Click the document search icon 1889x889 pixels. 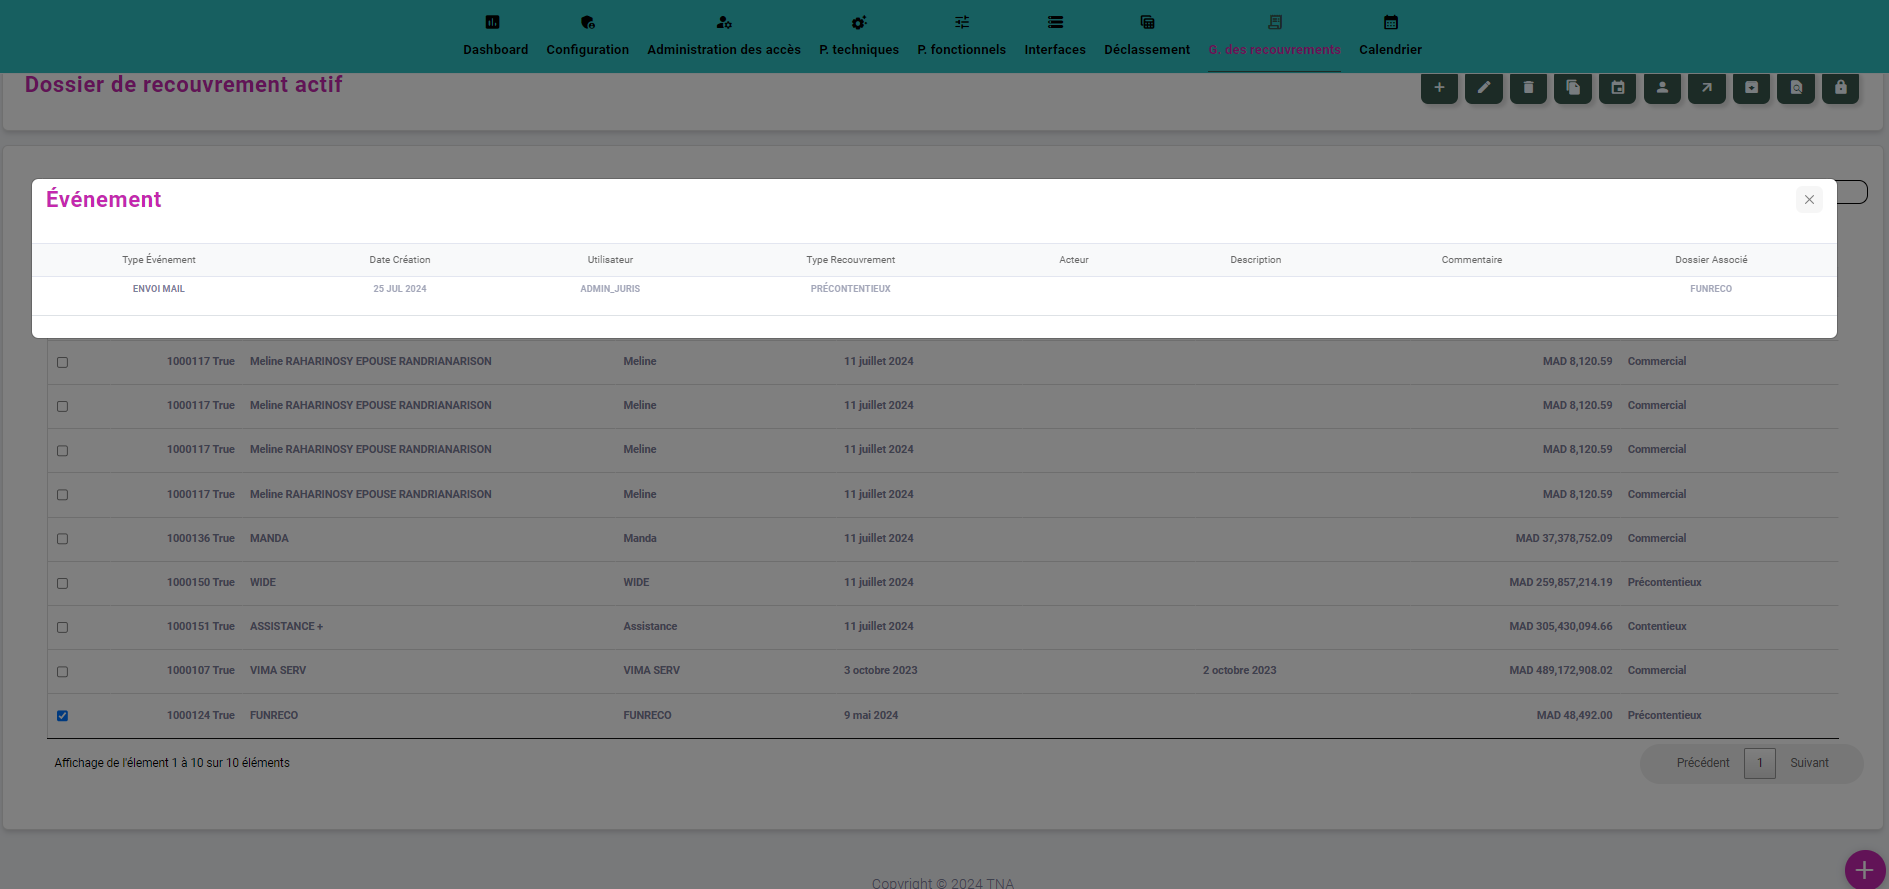tap(1796, 88)
